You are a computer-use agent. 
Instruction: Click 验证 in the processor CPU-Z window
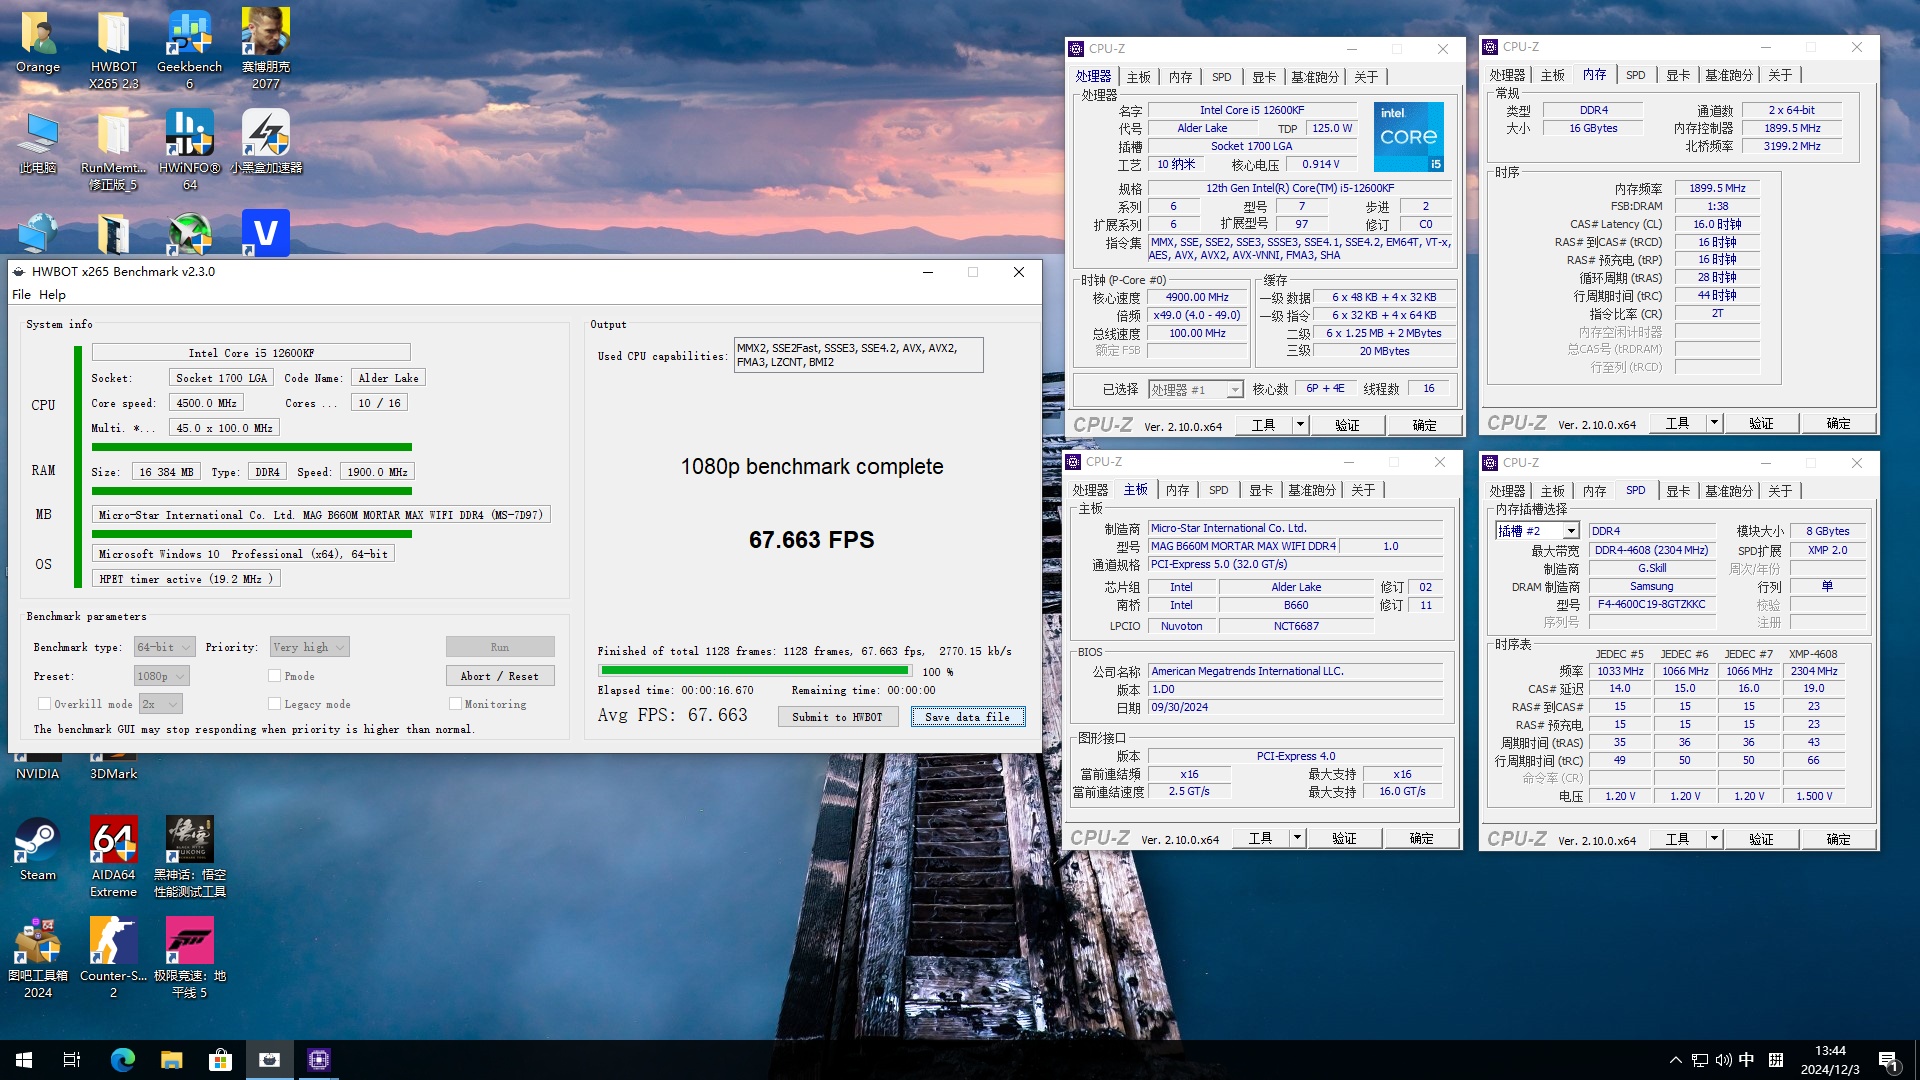coord(1347,425)
